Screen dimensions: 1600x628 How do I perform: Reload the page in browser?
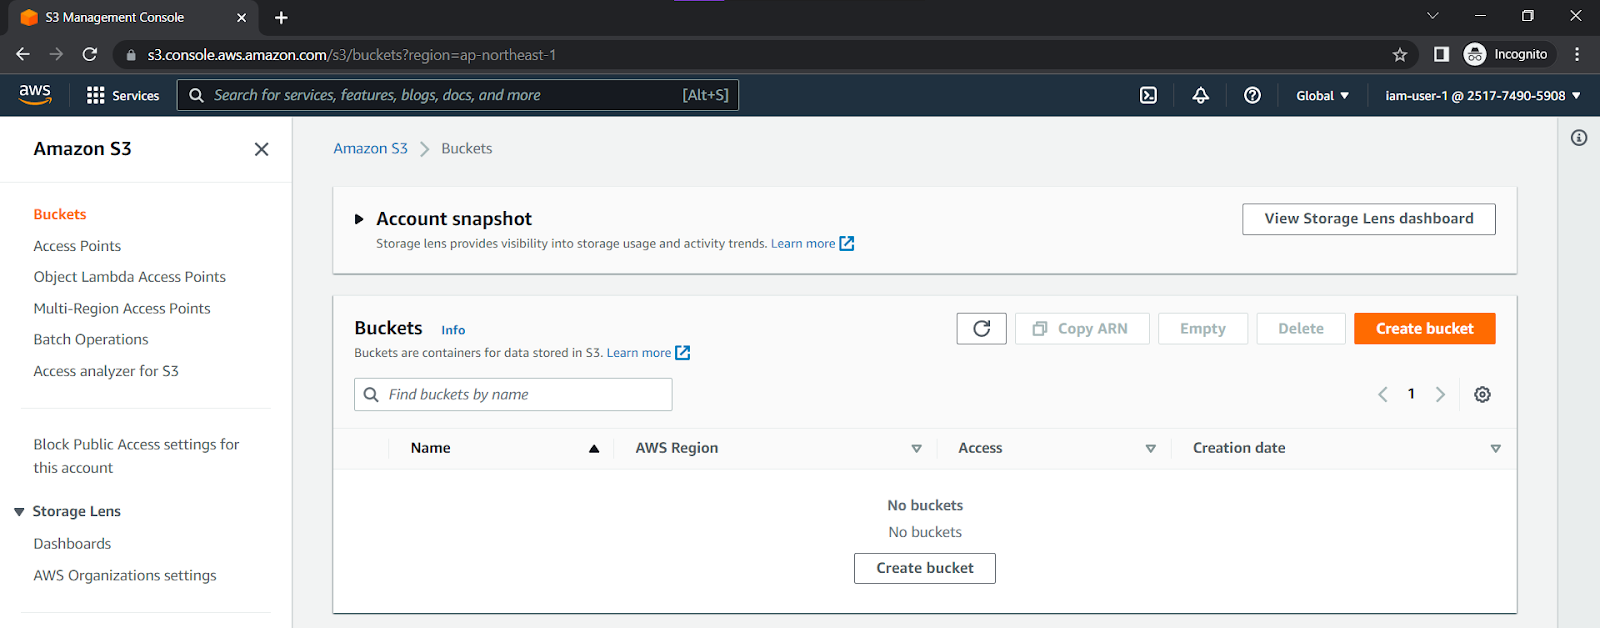90,54
